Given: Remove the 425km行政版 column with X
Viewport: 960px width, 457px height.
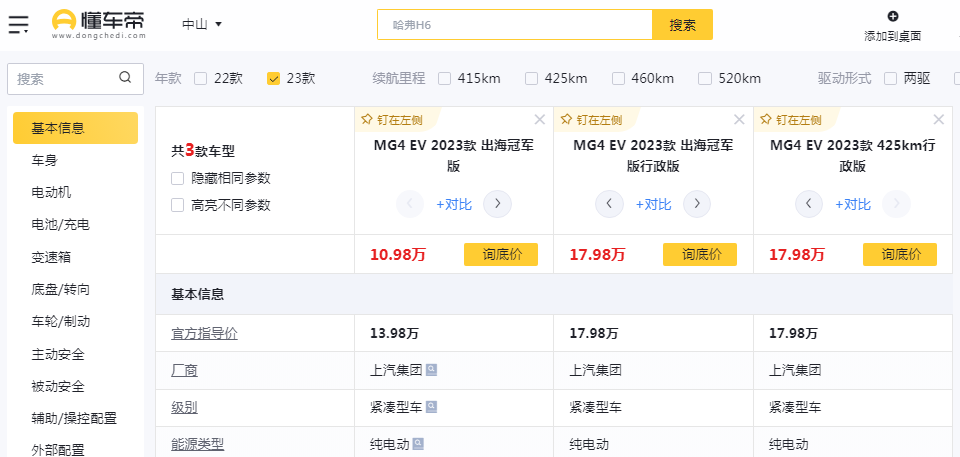Looking at the screenshot, I should (x=939, y=119).
